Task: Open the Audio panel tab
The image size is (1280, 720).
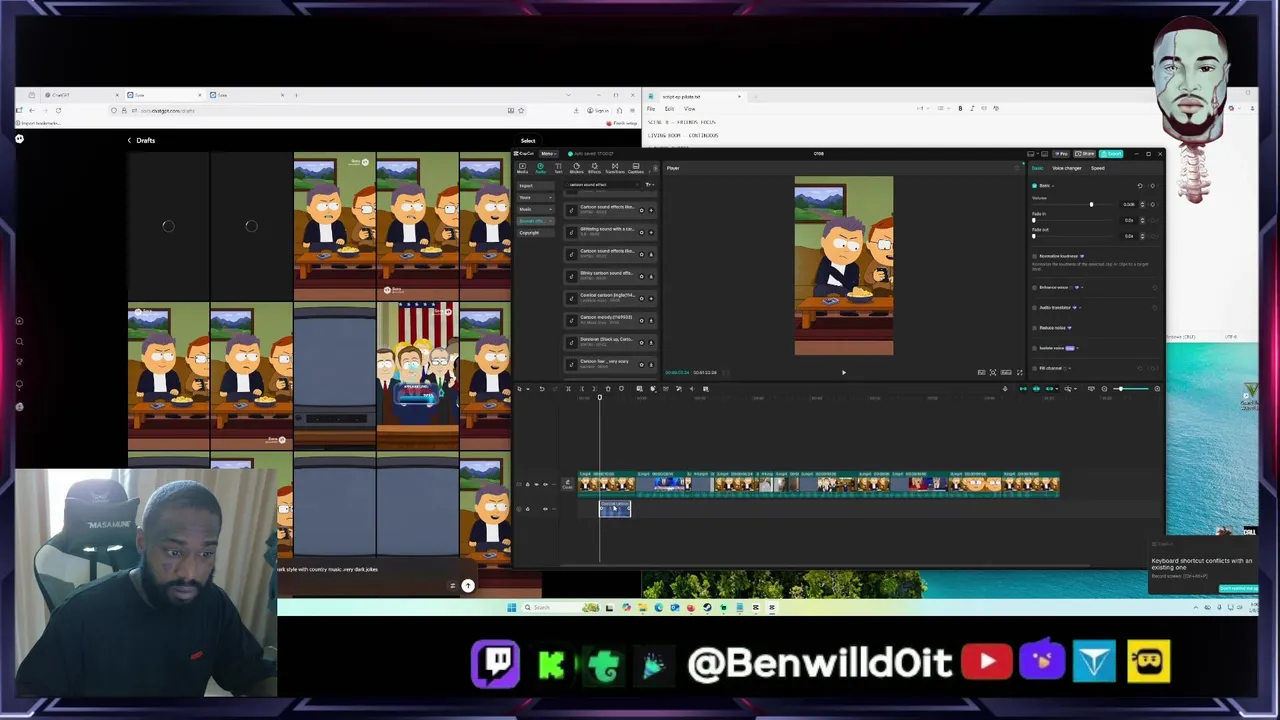Action: (x=540, y=168)
